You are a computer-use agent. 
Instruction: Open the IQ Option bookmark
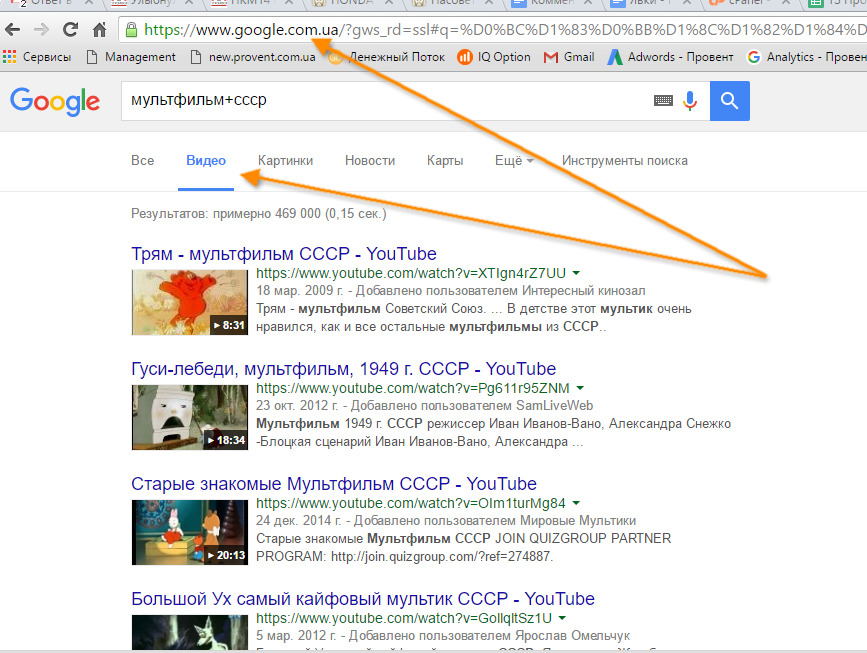pyautogui.click(x=494, y=56)
